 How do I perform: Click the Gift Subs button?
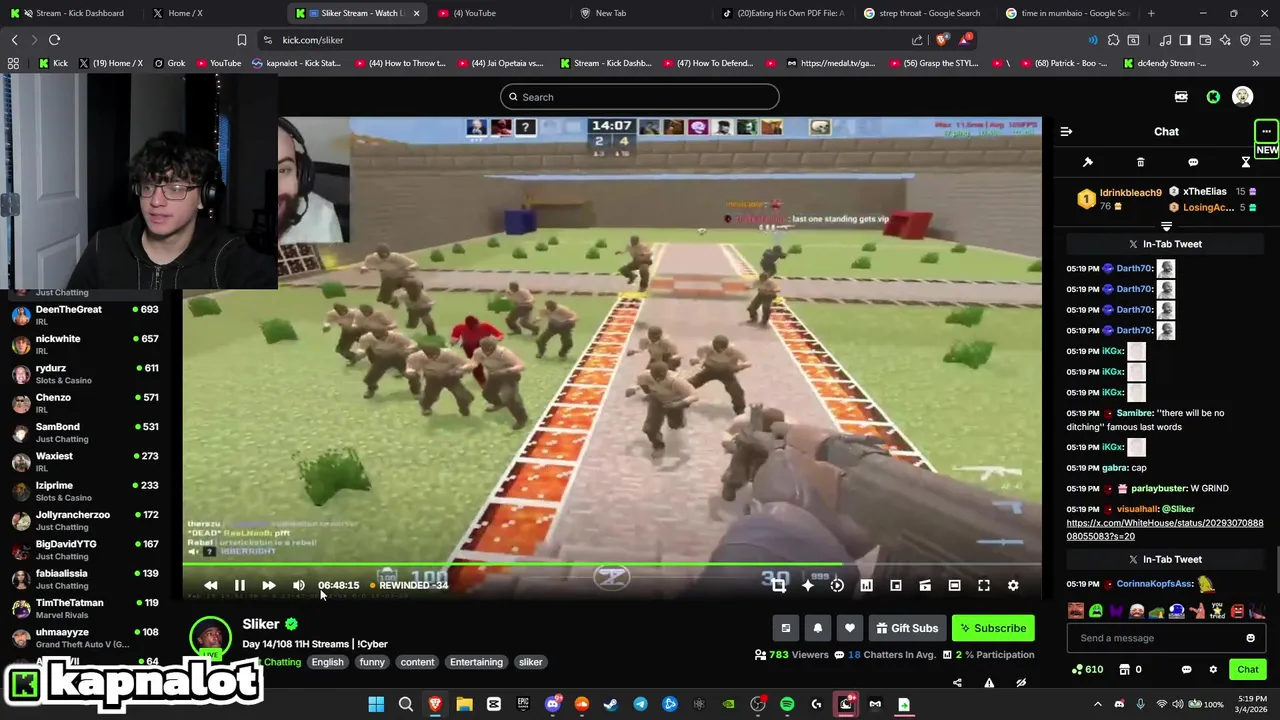click(x=907, y=628)
